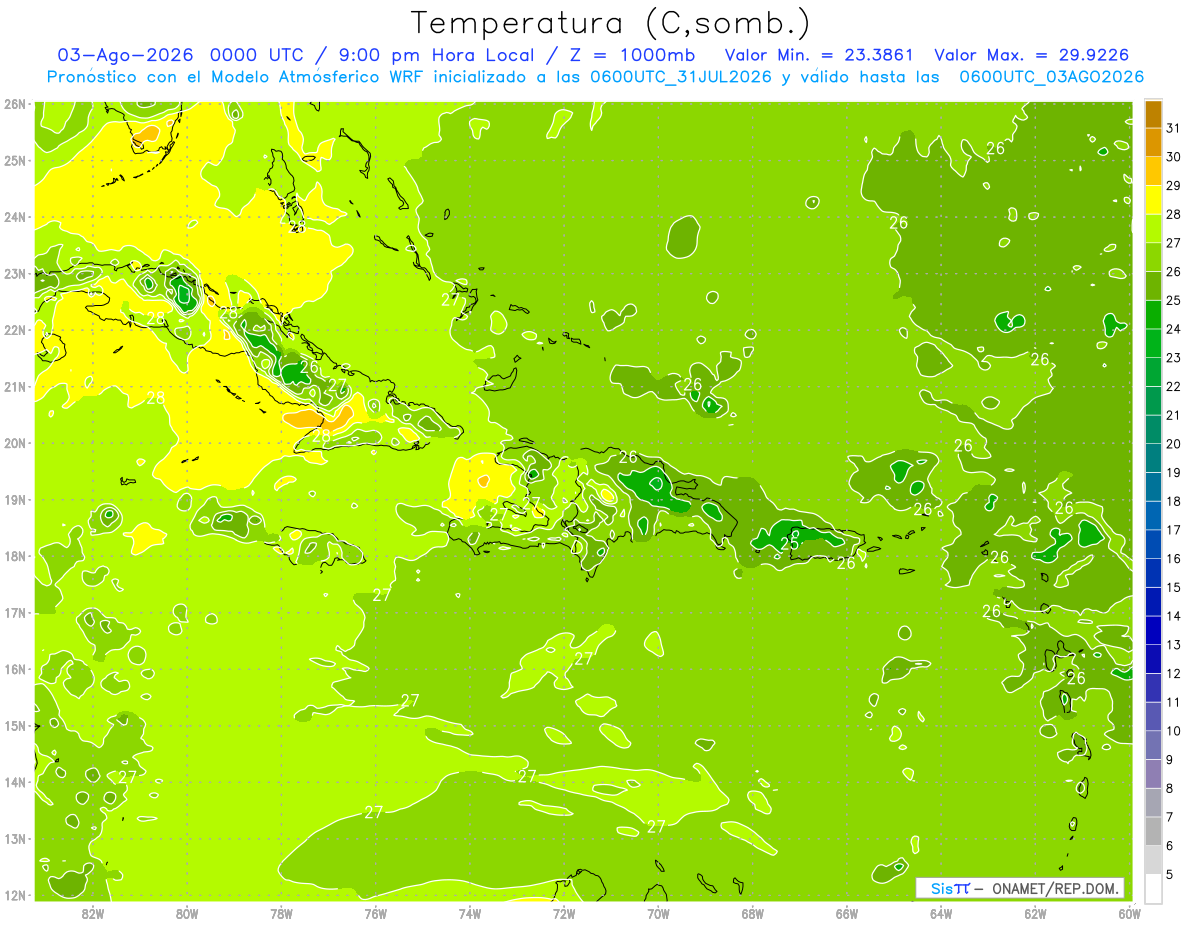
Task: Click the 'Valor Min. = 23.3861' readout
Action: click(819, 55)
